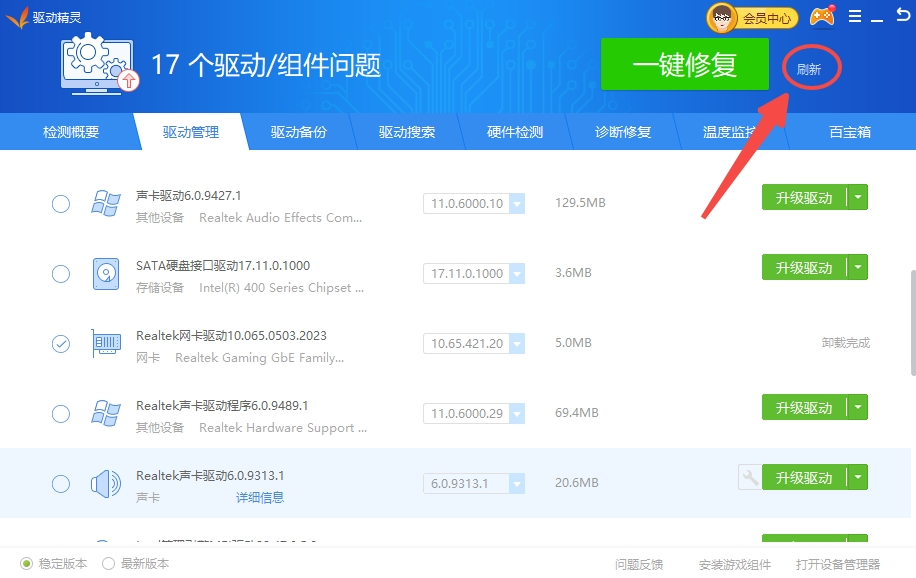Open 详细信息 link for Realtek sound driver

pyautogui.click(x=260, y=498)
